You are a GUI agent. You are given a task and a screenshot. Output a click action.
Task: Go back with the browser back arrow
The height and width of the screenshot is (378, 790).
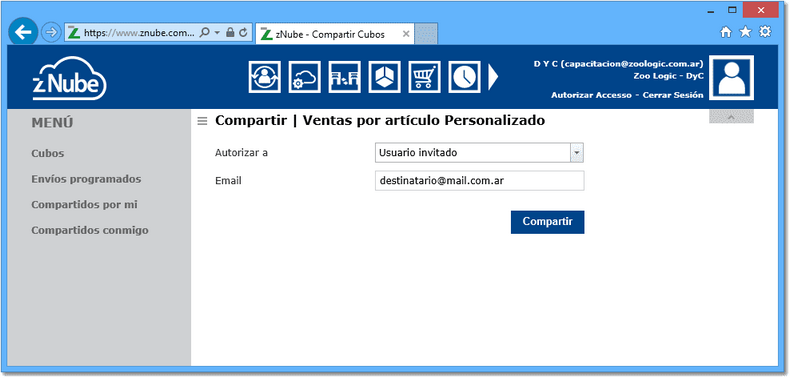click(23, 32)
